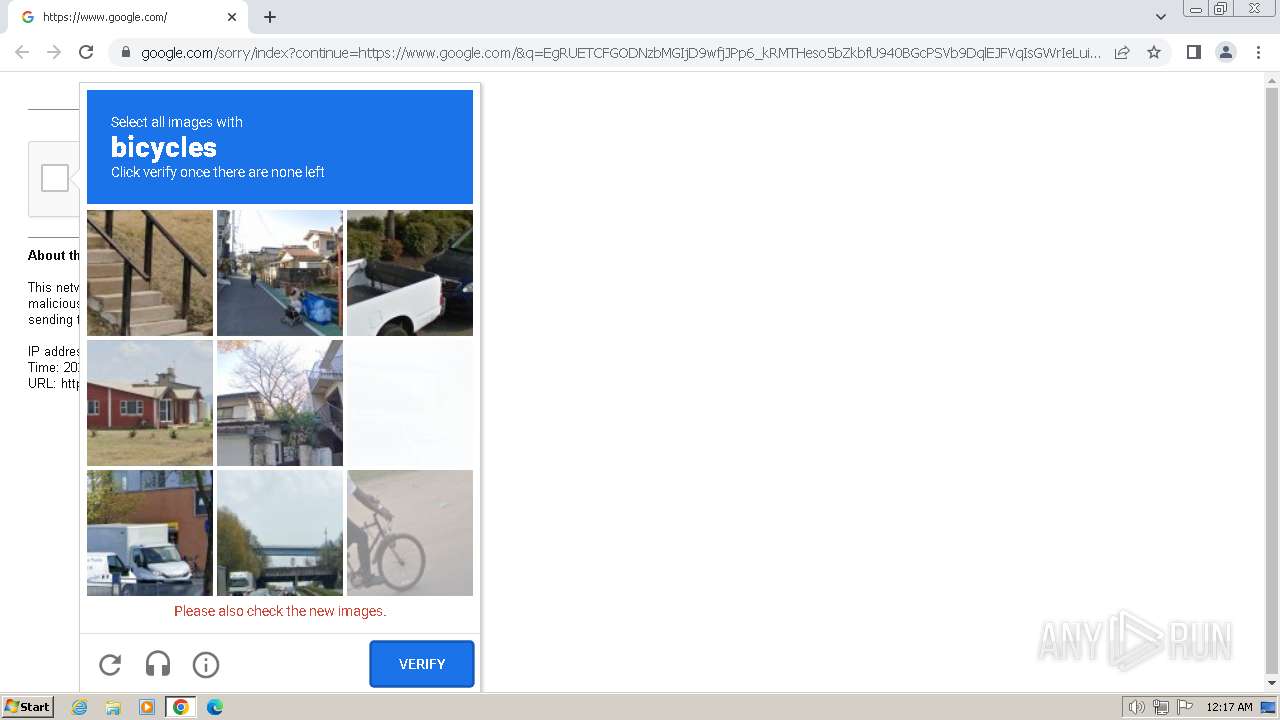The height and width of the screenshot is (720, 1280).
Task: Toggle the Chrome side panel
Action: point(1193,52)
